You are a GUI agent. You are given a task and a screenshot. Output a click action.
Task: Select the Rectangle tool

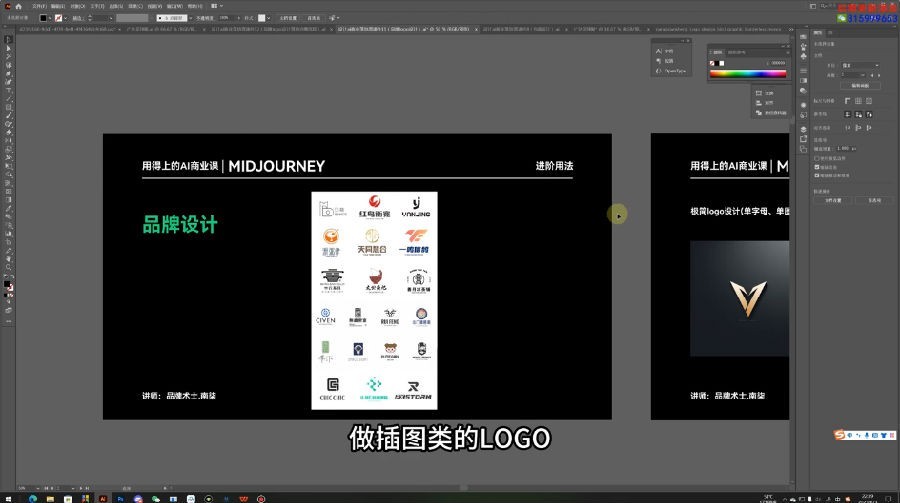8,107
